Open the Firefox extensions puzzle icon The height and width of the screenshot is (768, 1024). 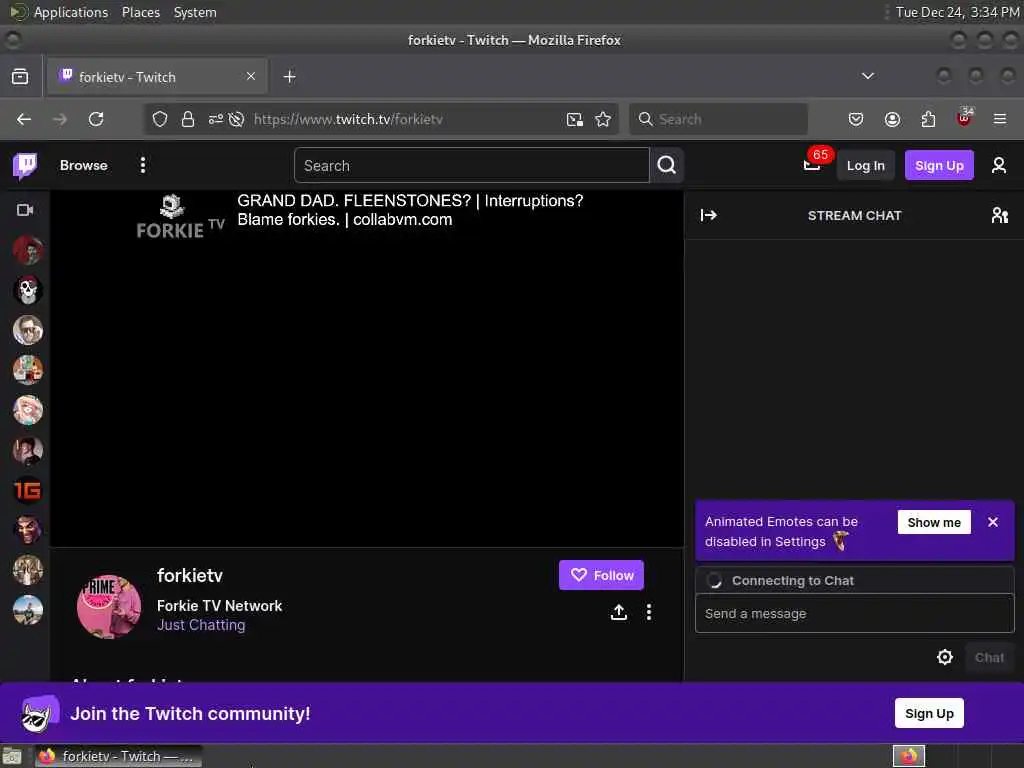(x=928, y=119)
